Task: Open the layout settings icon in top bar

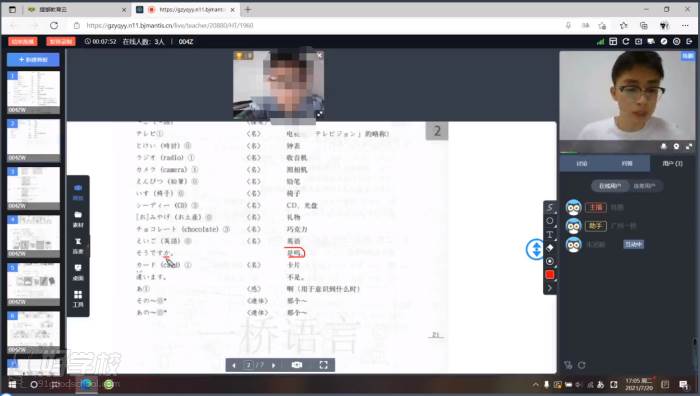Action: [613, 42]
